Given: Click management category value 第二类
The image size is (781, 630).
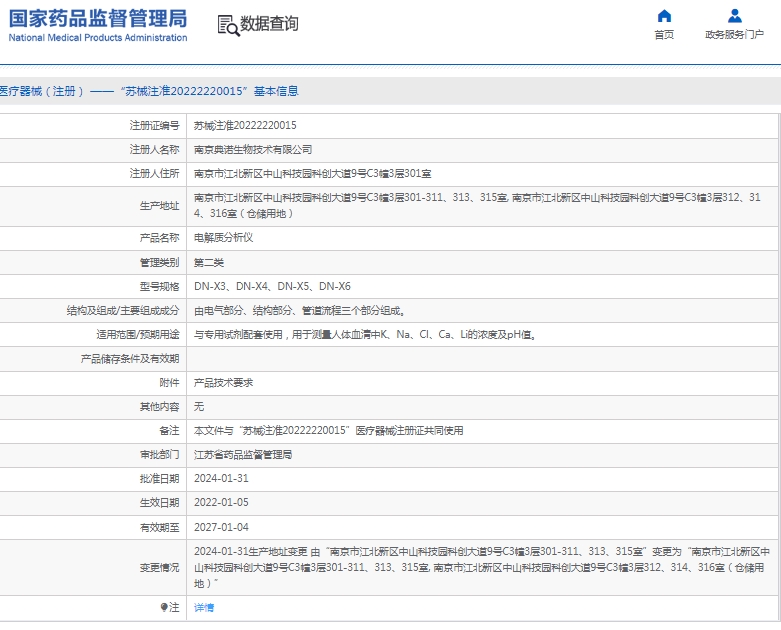Looking at the screenshot, I should [209, 262].
